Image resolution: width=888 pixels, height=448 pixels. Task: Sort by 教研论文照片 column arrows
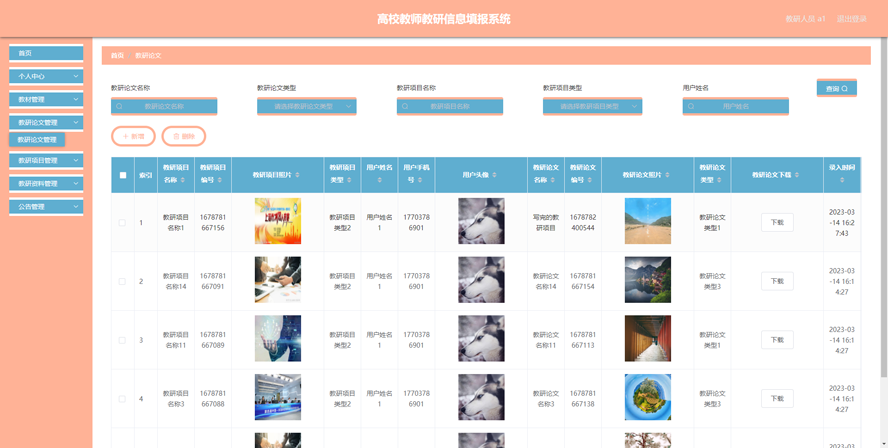tap(668, 175)
